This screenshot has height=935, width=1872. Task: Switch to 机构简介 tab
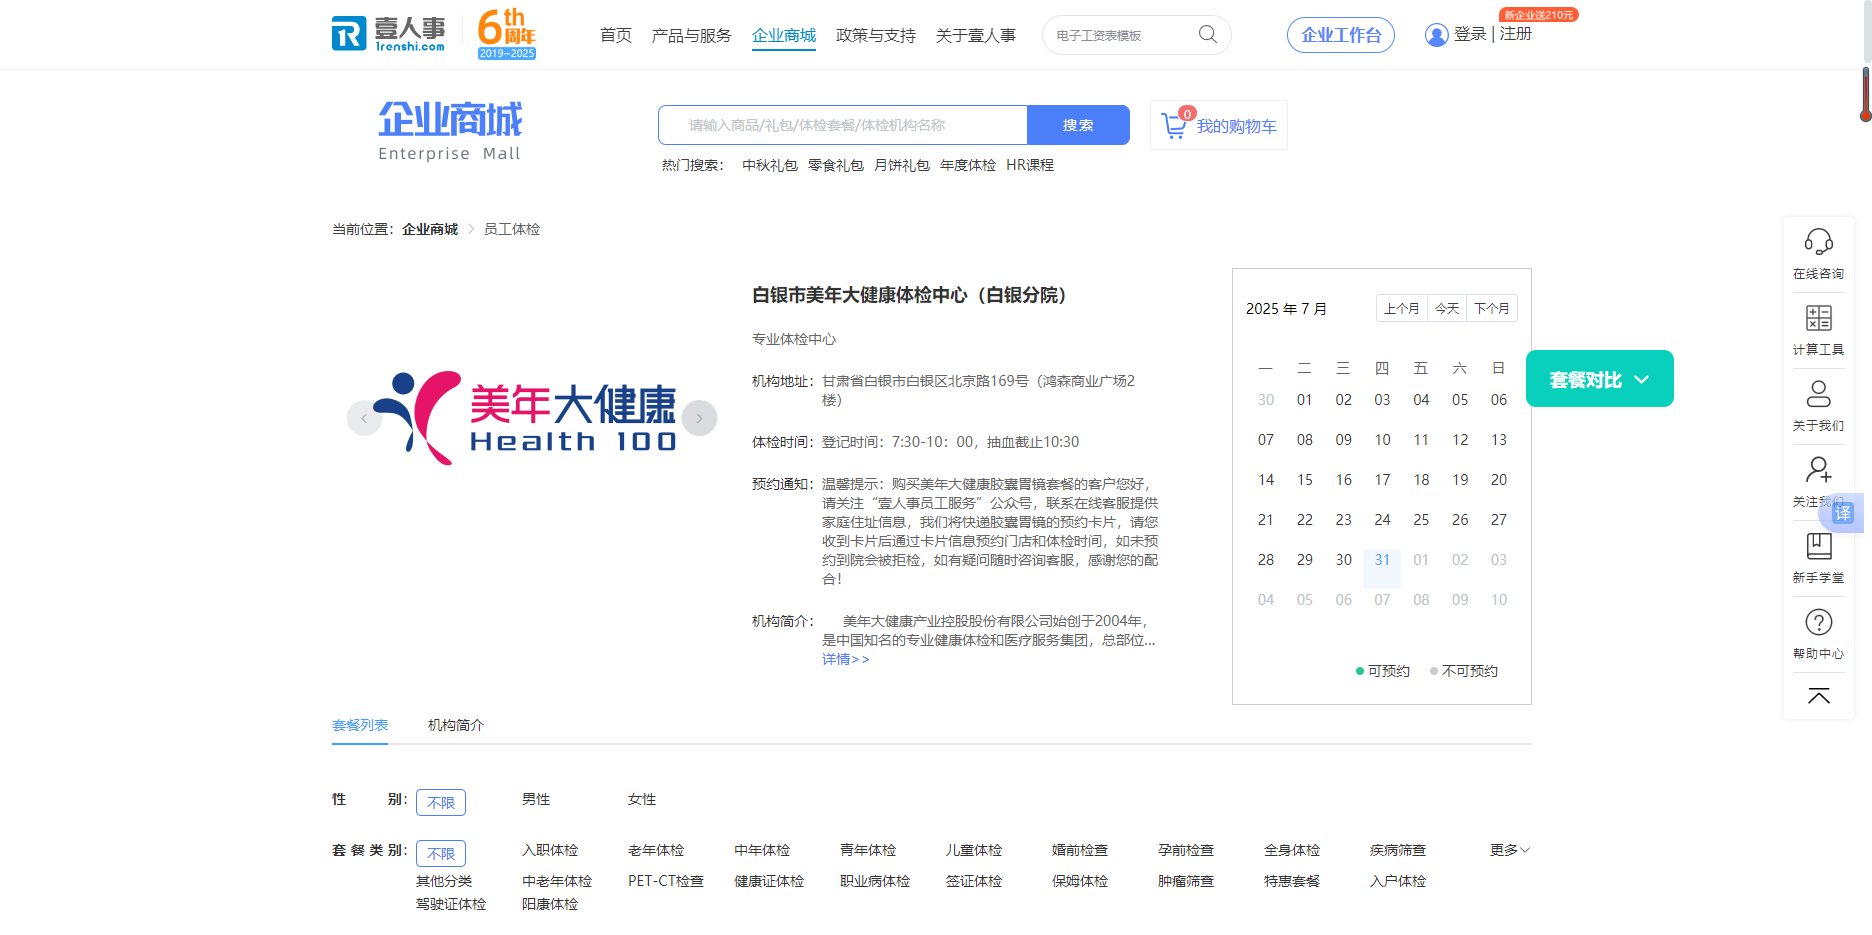pyautogui.click(x=456, y=725)
